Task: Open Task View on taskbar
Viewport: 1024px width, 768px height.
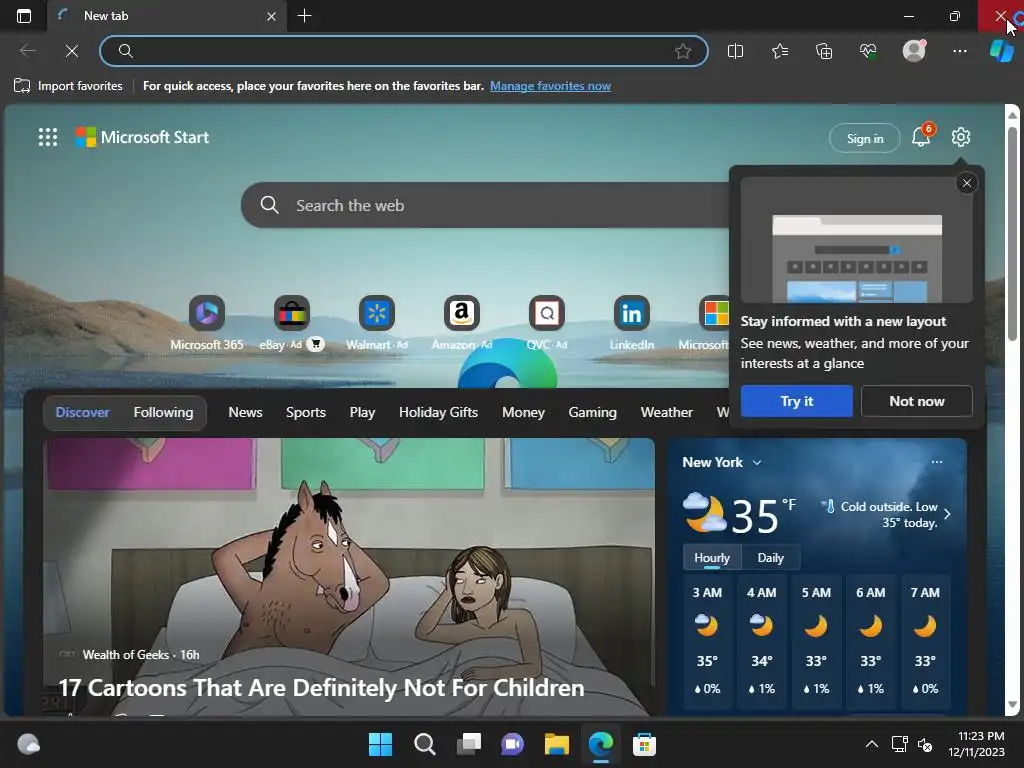Action: pyautogui.click(x=469, y=744)
